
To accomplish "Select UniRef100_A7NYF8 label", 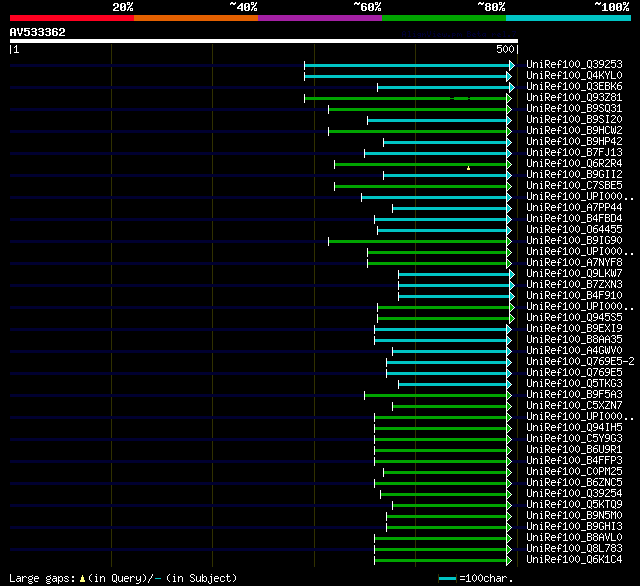I will (574, 262).
